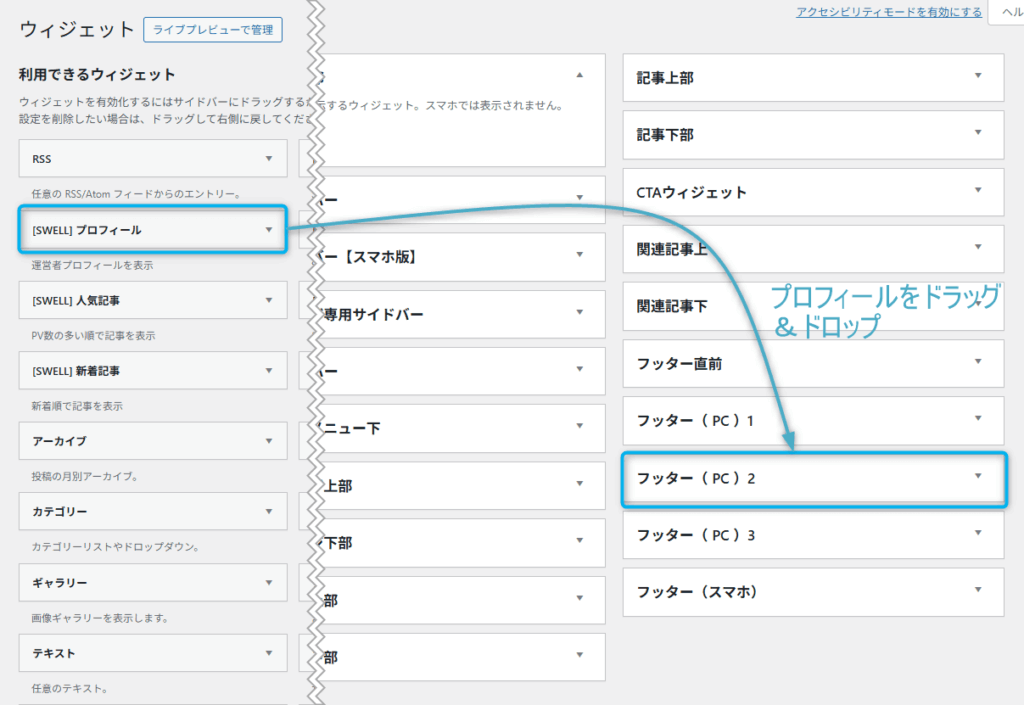The image size is (1024, 705).
Task: Expand the 専用サイドバー area arrow
Action: [580, 312]
